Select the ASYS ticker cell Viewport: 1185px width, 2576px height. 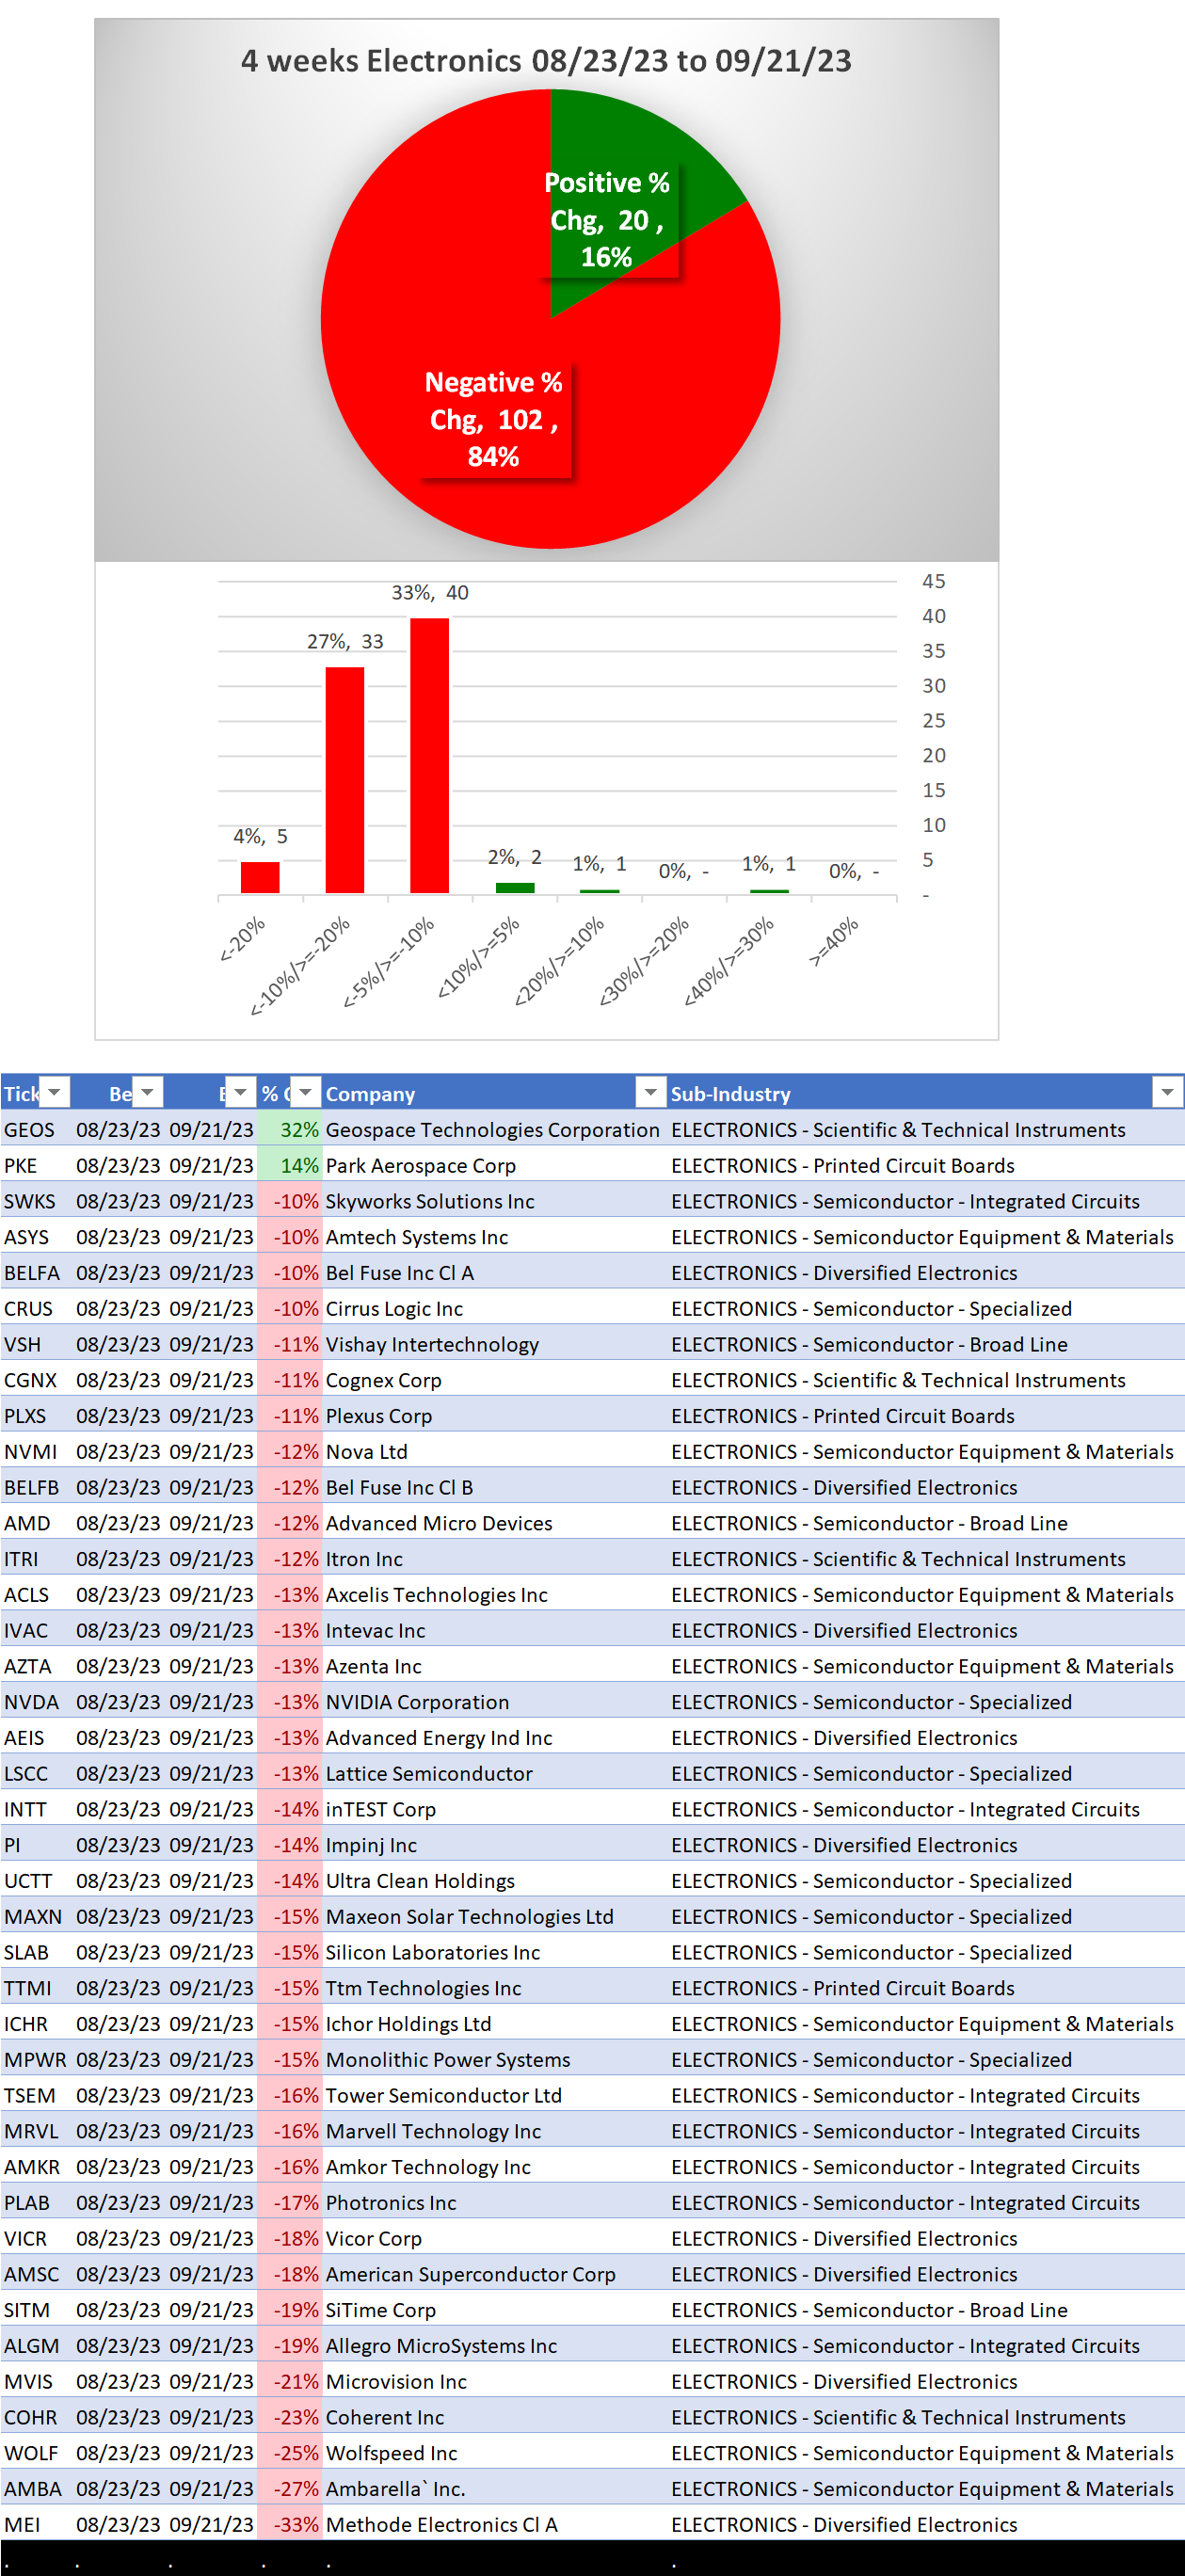tap(37, 1237)
